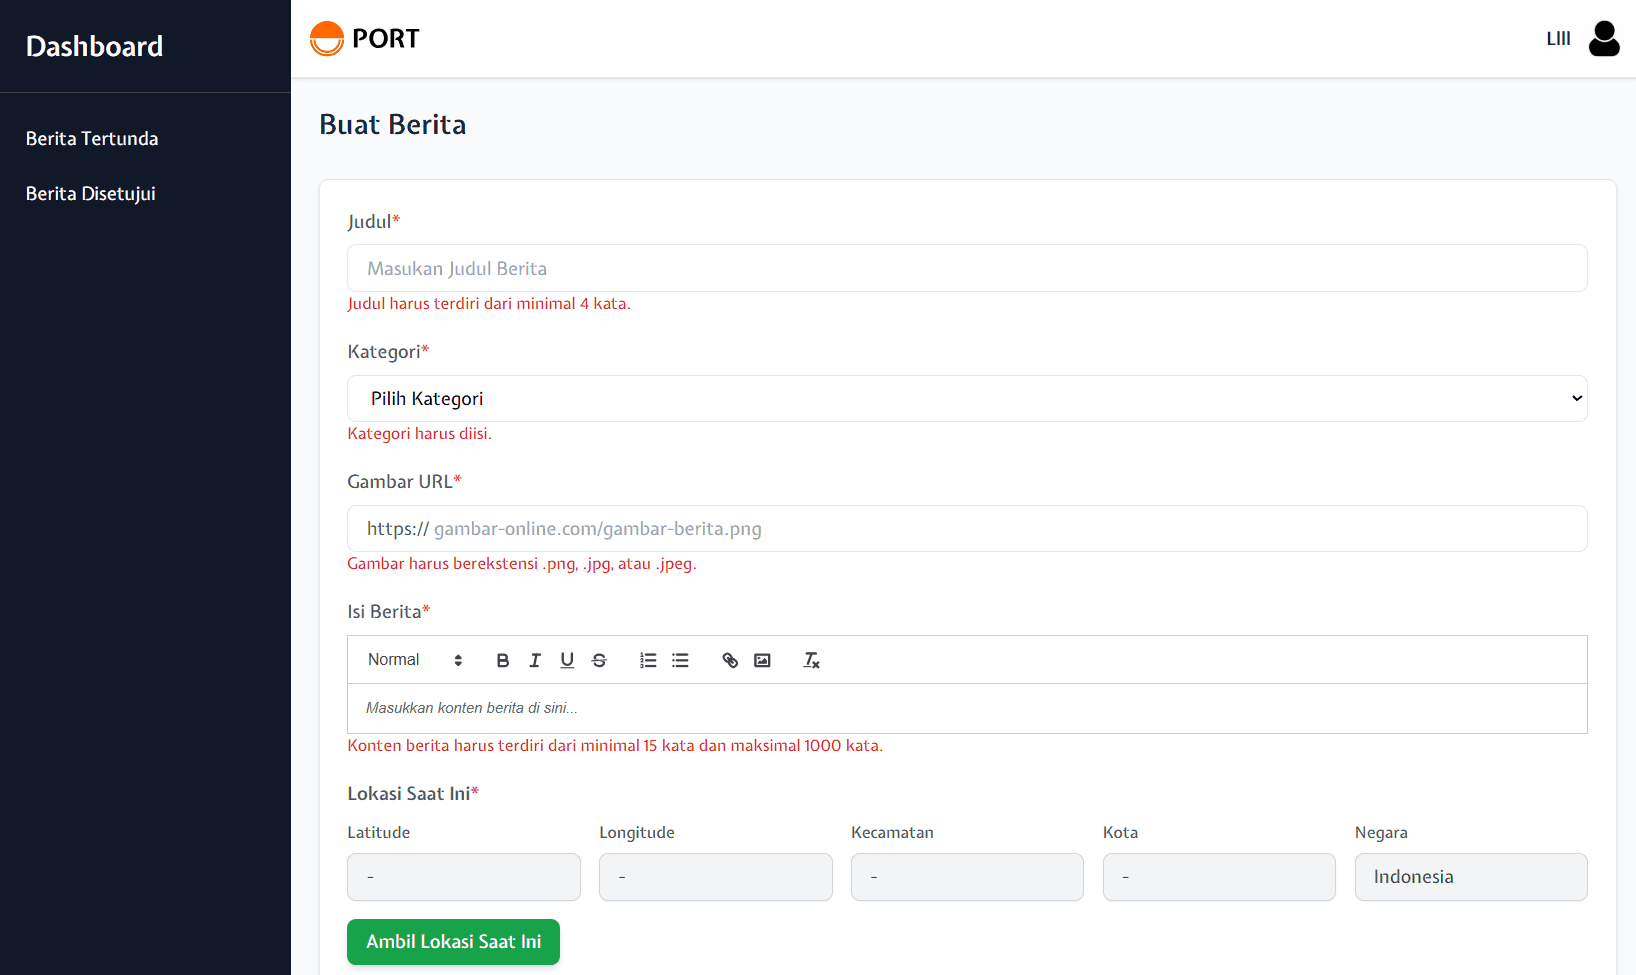Clear text formatting in the editor
This screenshot has width=1636, height=975.
pyautogui.click(x=811, y=660)
